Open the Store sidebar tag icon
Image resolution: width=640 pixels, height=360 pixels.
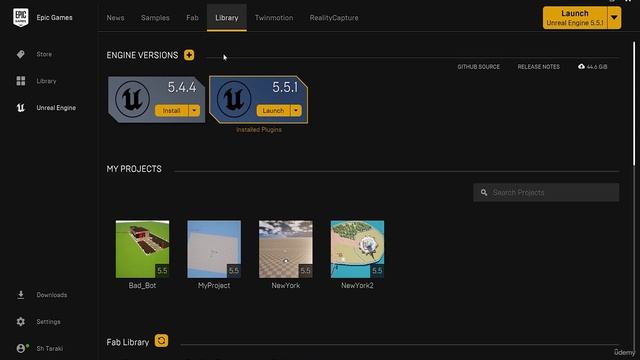click(x=20, y=54)
